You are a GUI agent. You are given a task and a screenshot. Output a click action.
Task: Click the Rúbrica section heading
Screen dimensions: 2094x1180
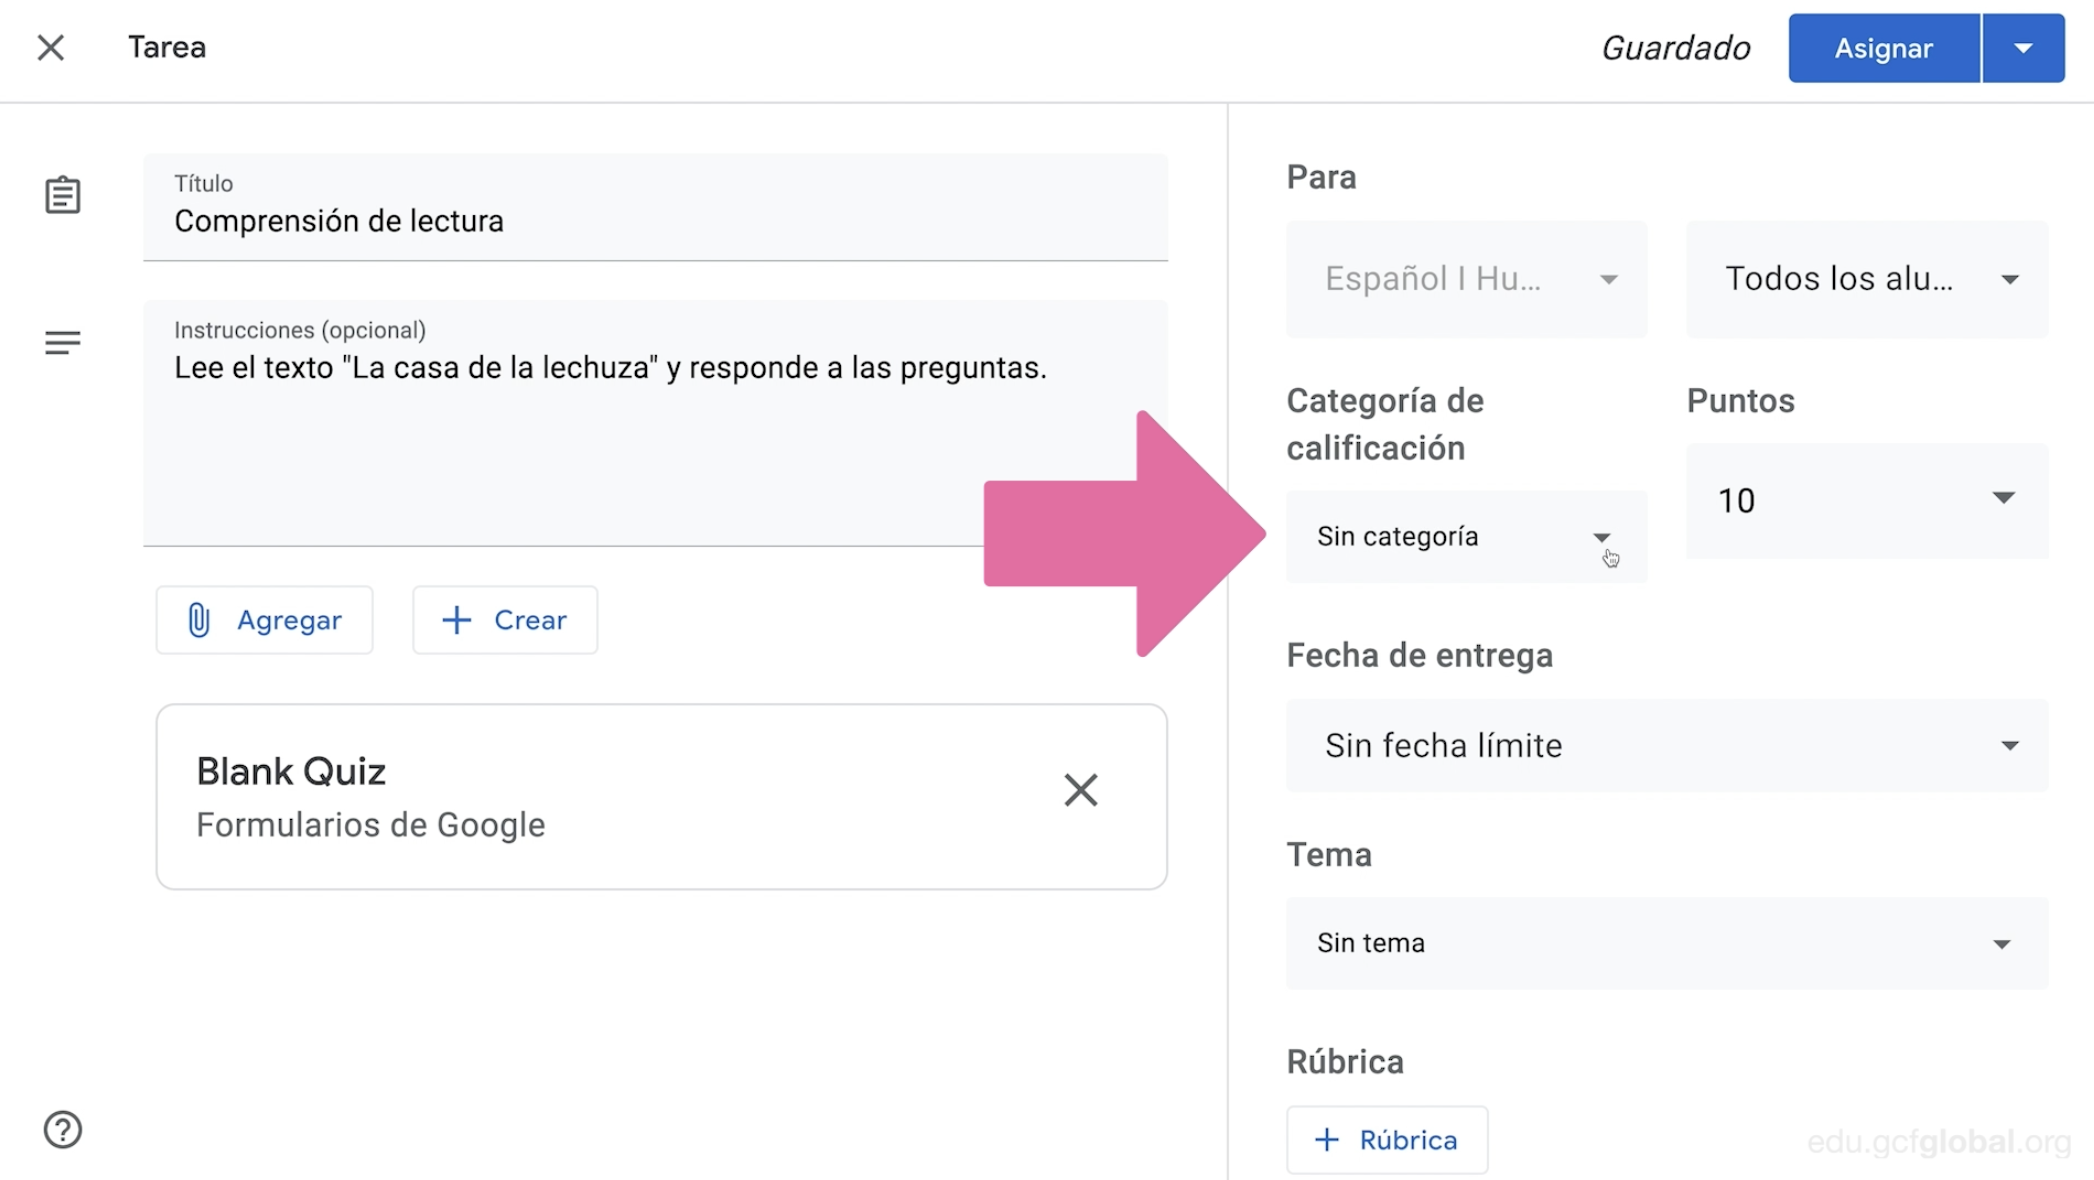click(1345, 1061)
